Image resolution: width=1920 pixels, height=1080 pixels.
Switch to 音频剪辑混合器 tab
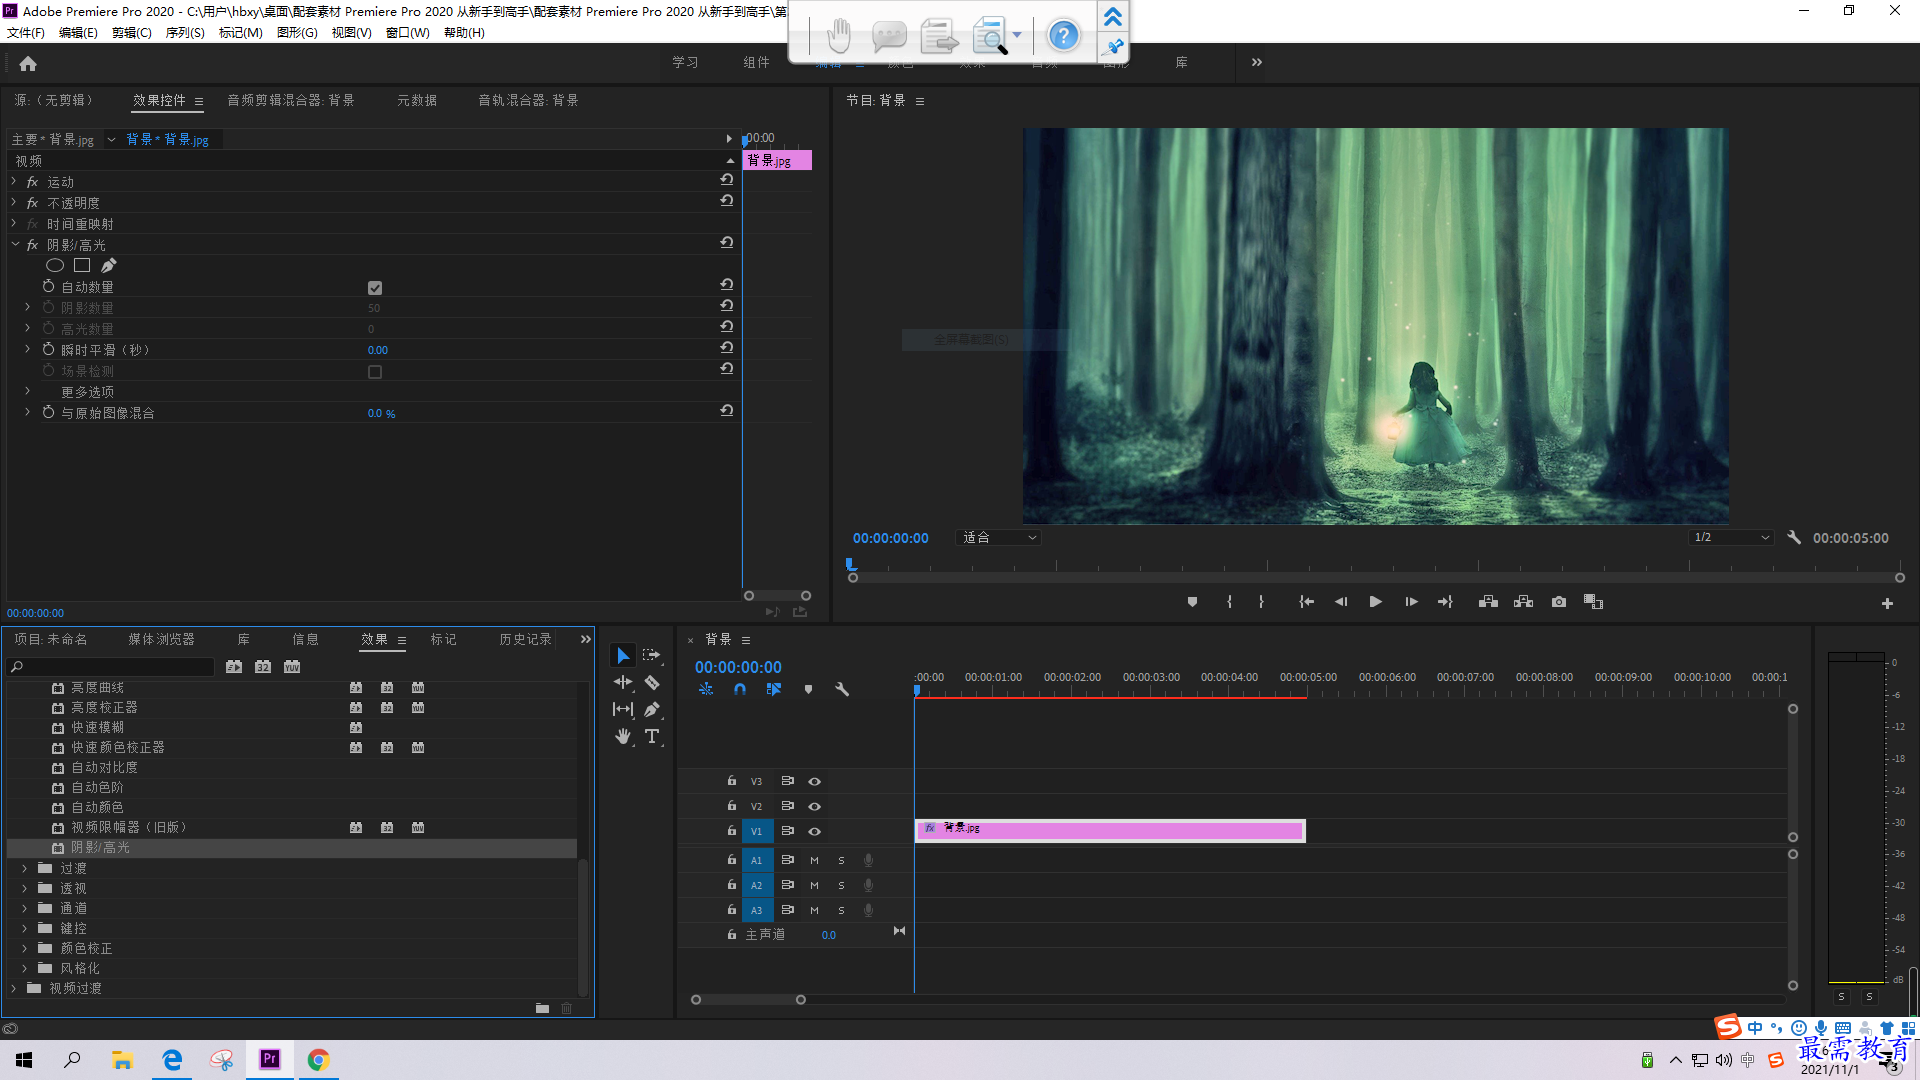(291, 100)
